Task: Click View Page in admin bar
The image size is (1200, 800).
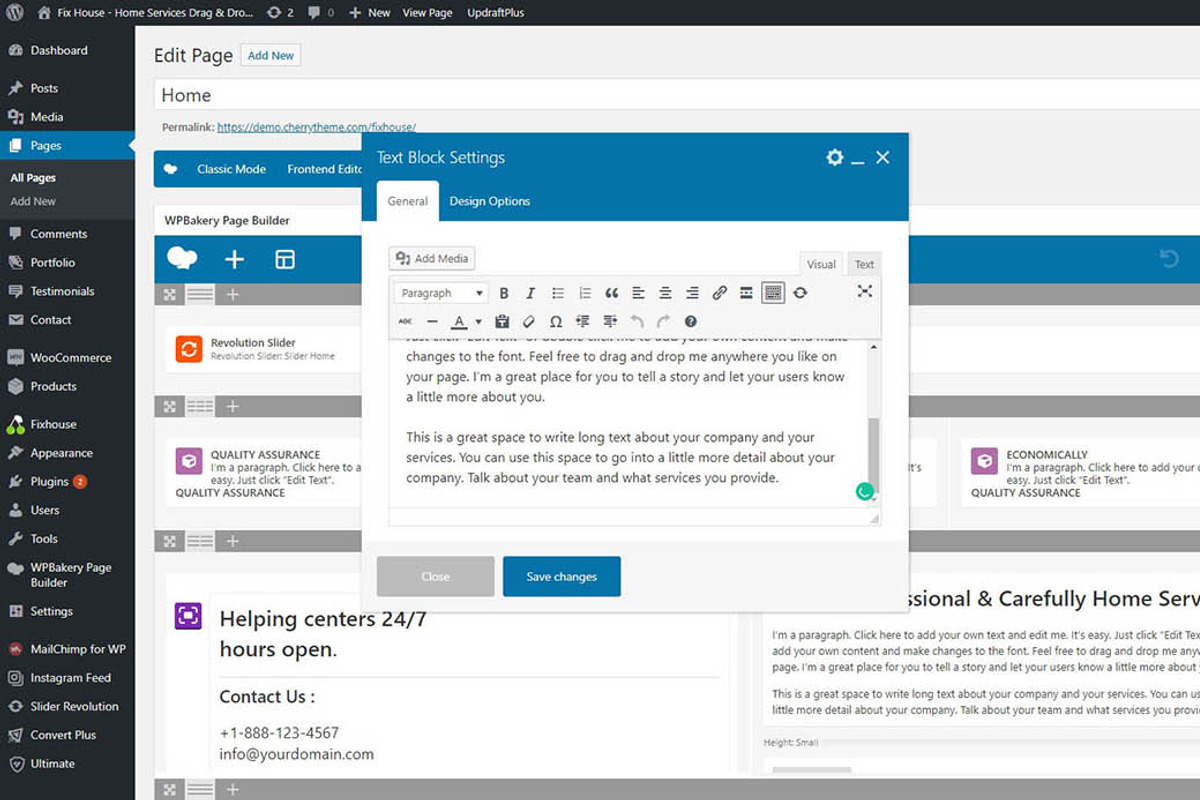Action: (427, 13)
